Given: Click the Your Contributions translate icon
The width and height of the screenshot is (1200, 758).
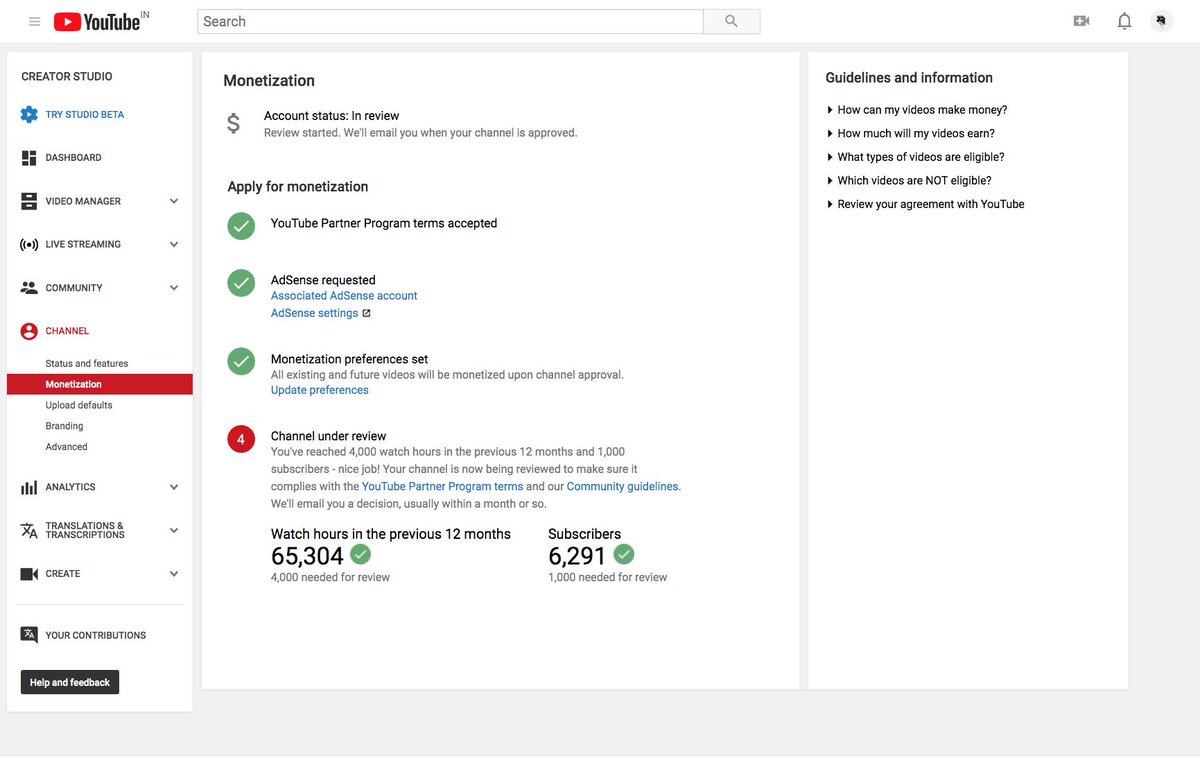Looking at the screenshot, I should click(29, 635).
